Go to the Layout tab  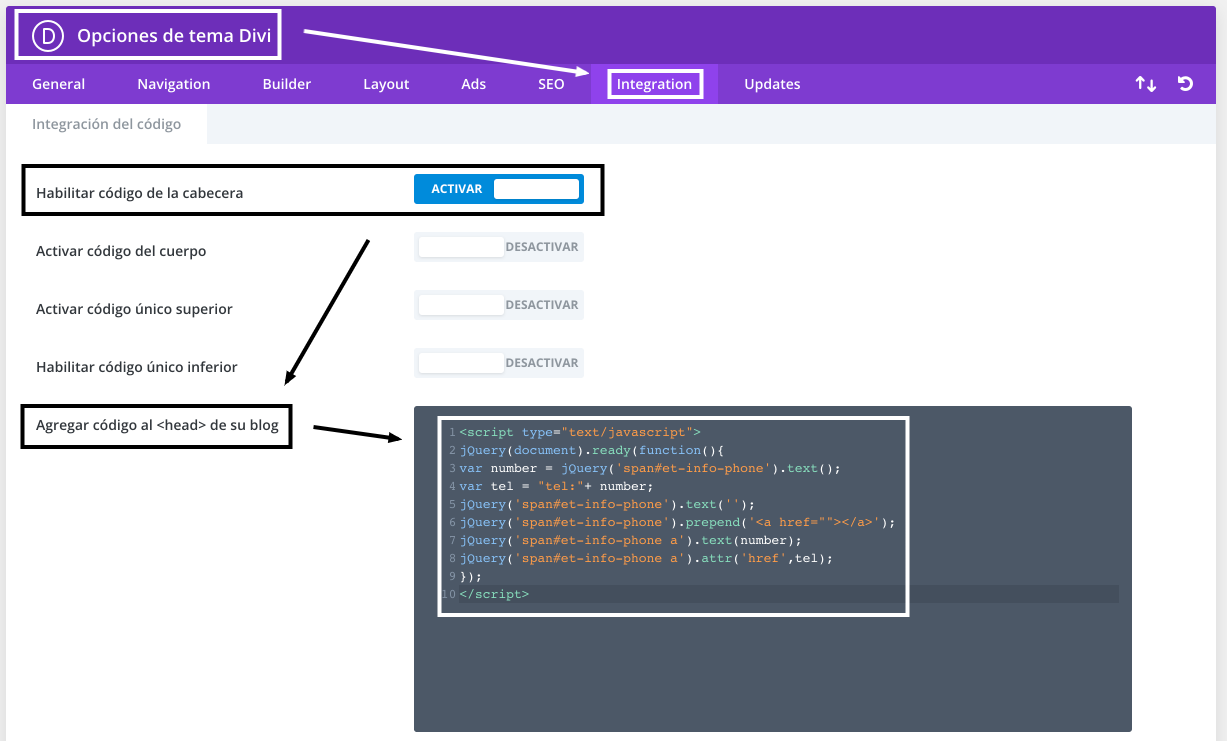pos(386,84)
